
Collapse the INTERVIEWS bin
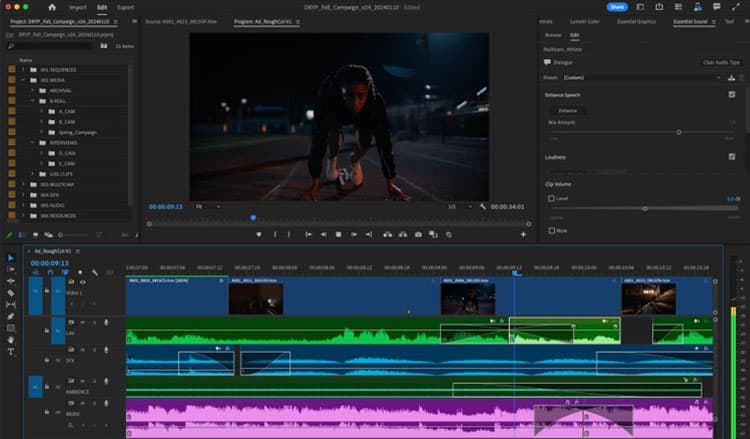(x=33, y=143)
